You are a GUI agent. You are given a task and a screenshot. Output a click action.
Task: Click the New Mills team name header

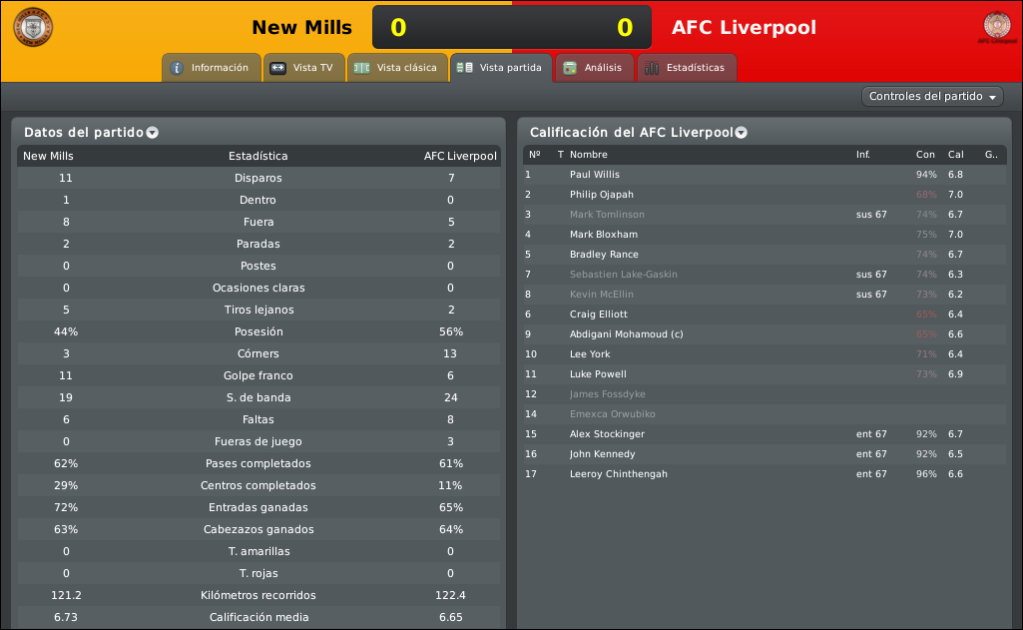pos(302,27)
